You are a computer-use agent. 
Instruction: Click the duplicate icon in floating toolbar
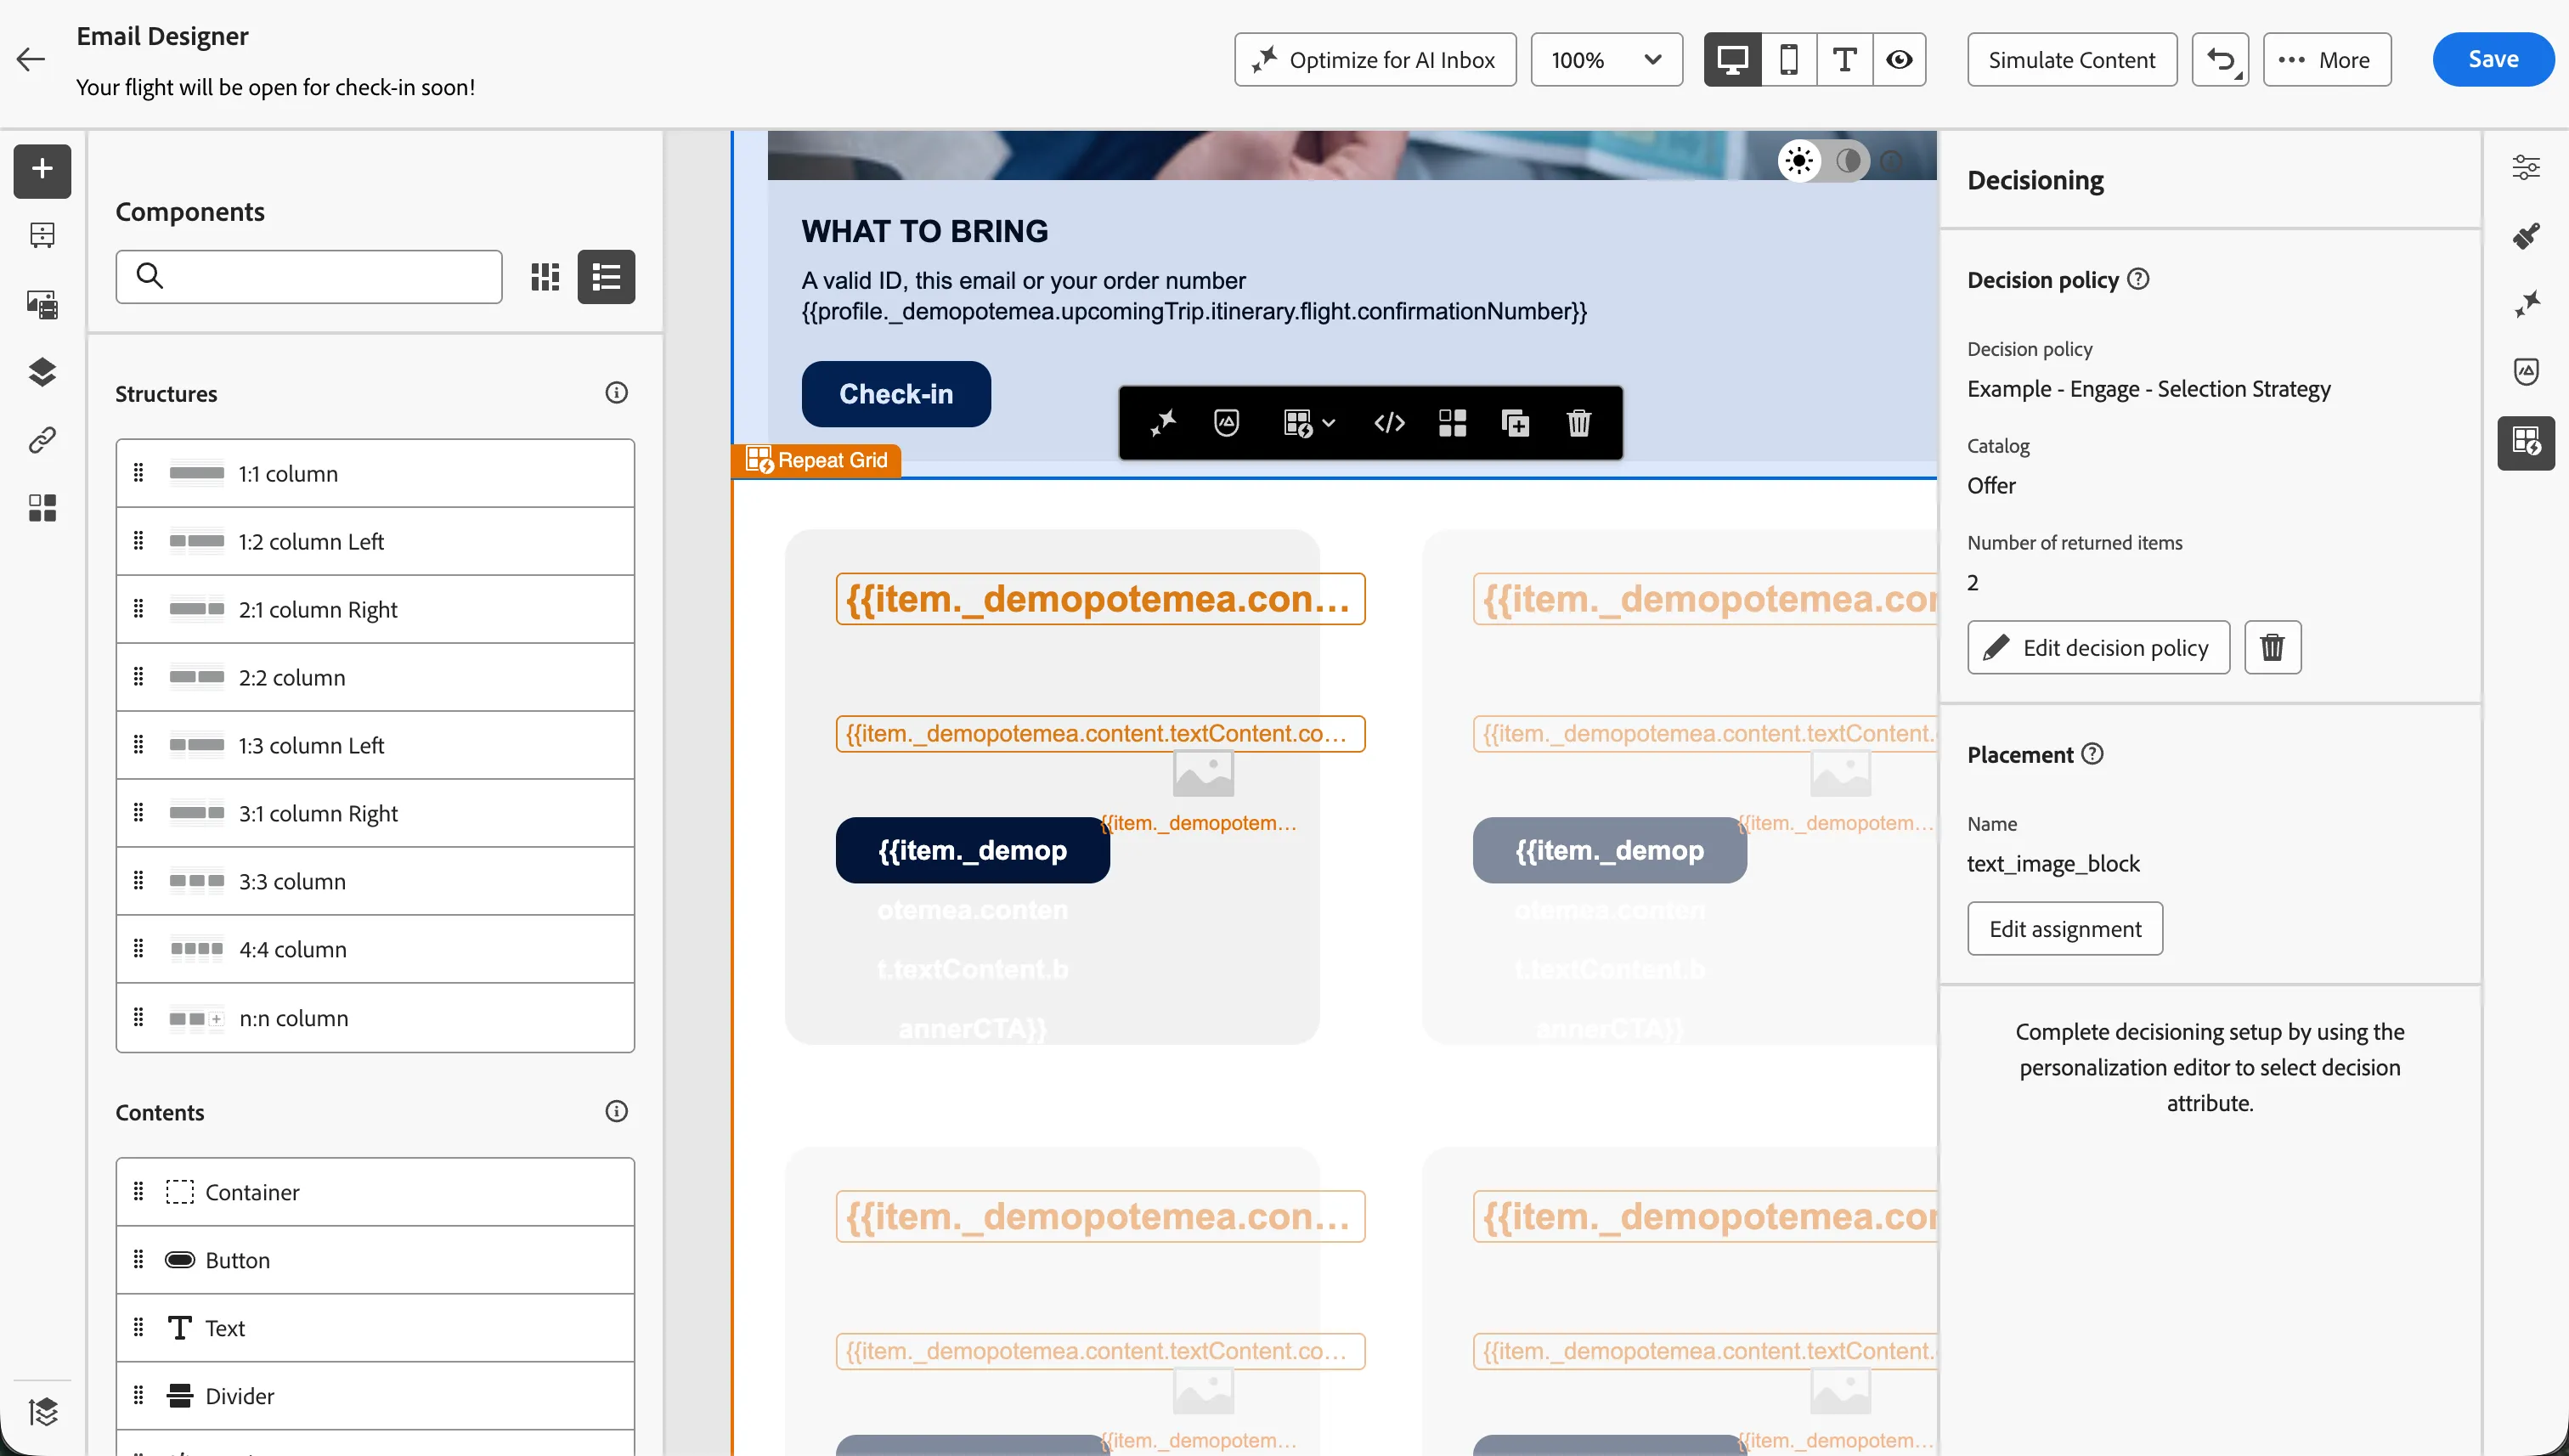pyautogui.click(x=1515, y=423)
